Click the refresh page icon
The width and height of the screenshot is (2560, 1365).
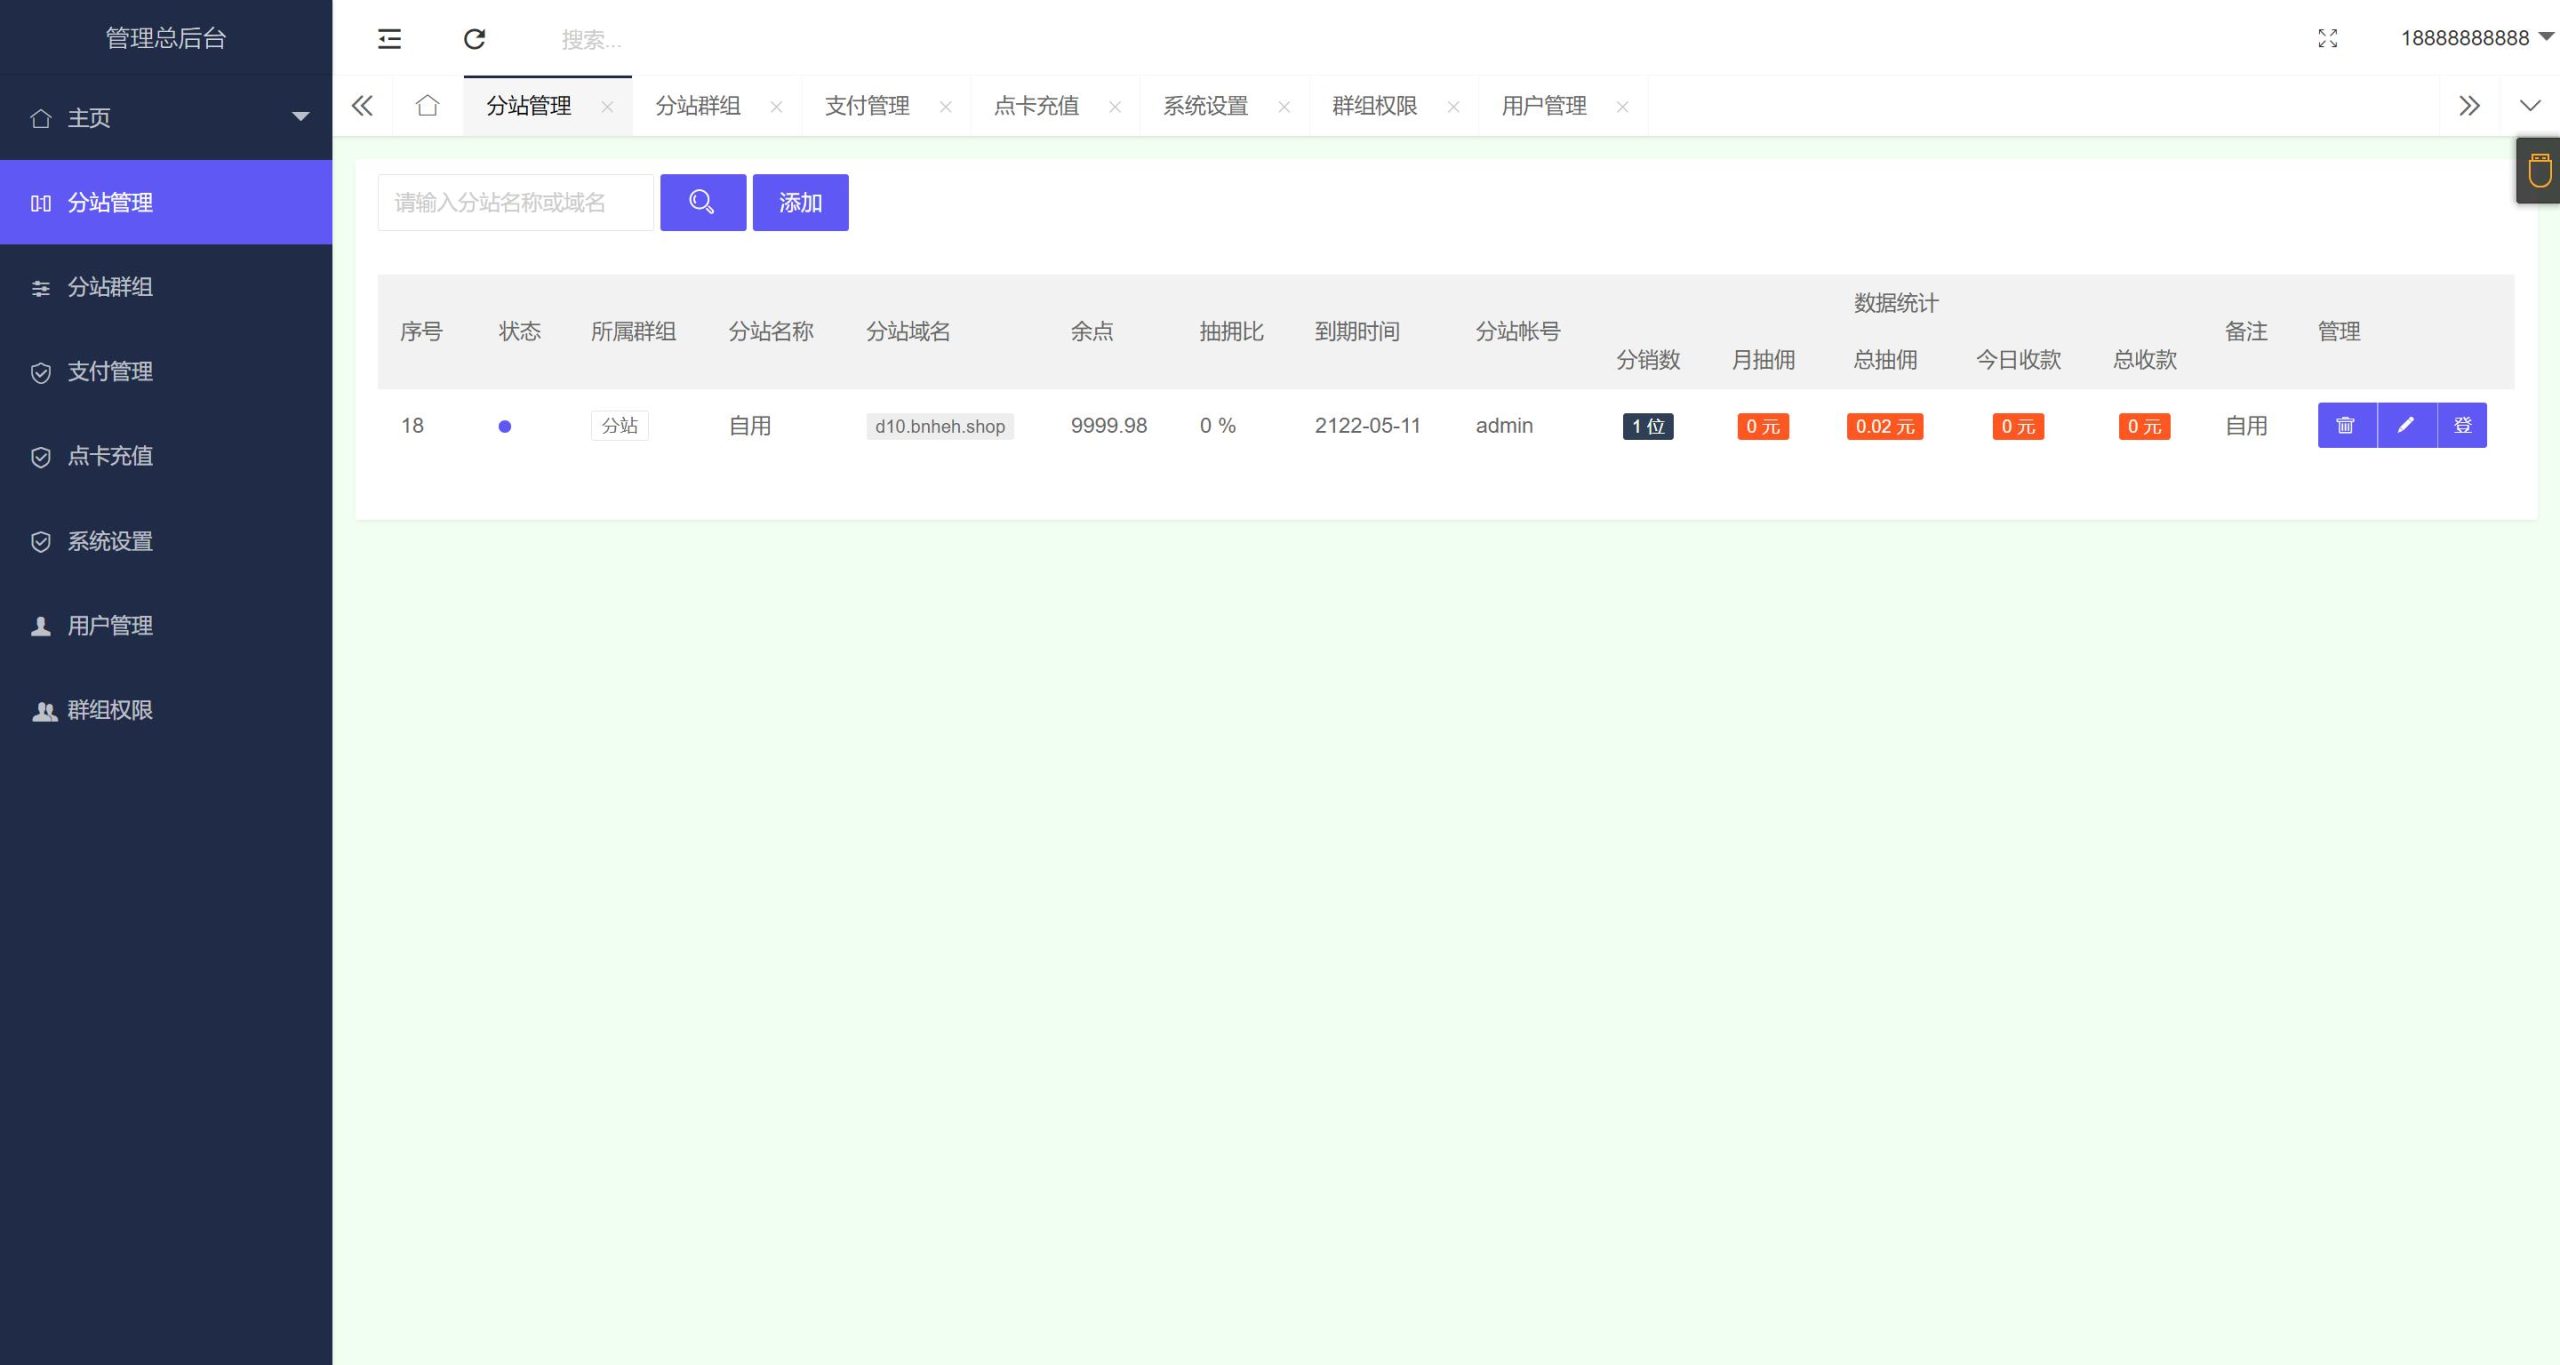click(474, 39)
